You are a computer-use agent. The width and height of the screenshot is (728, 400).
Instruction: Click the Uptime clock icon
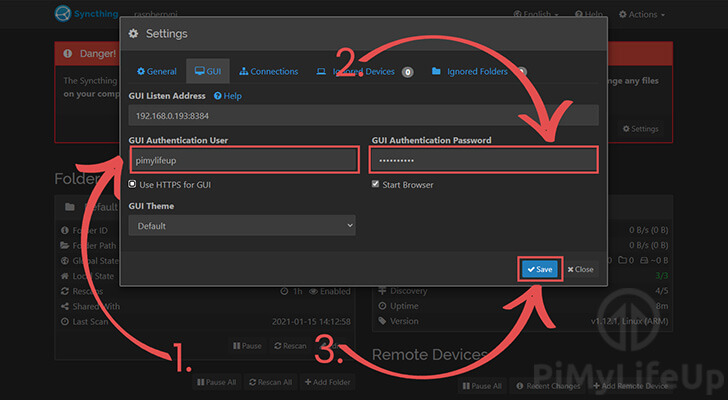382,306
